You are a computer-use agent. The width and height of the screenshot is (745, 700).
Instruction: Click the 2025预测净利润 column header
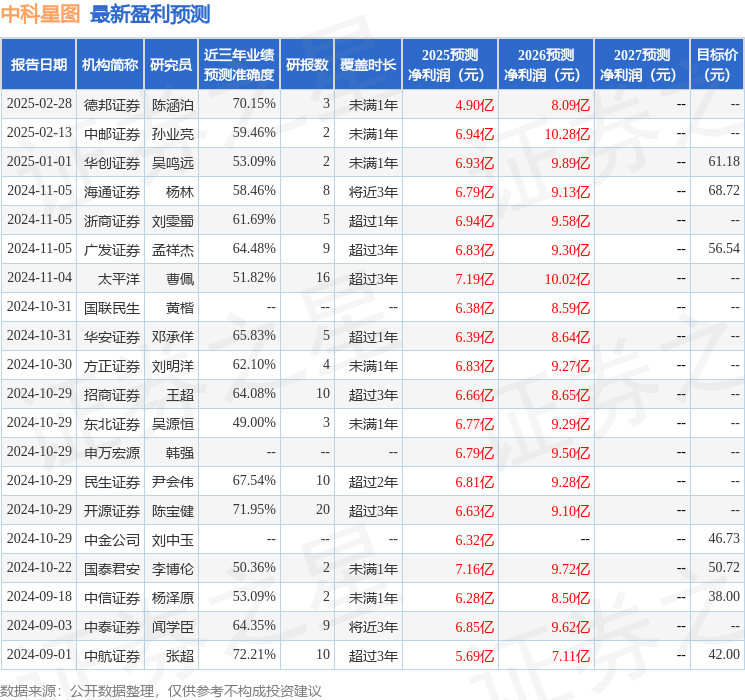449,65
